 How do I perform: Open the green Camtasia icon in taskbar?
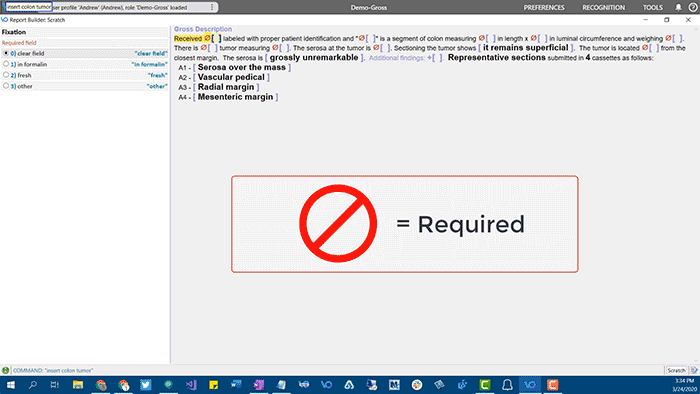point(485,385)
